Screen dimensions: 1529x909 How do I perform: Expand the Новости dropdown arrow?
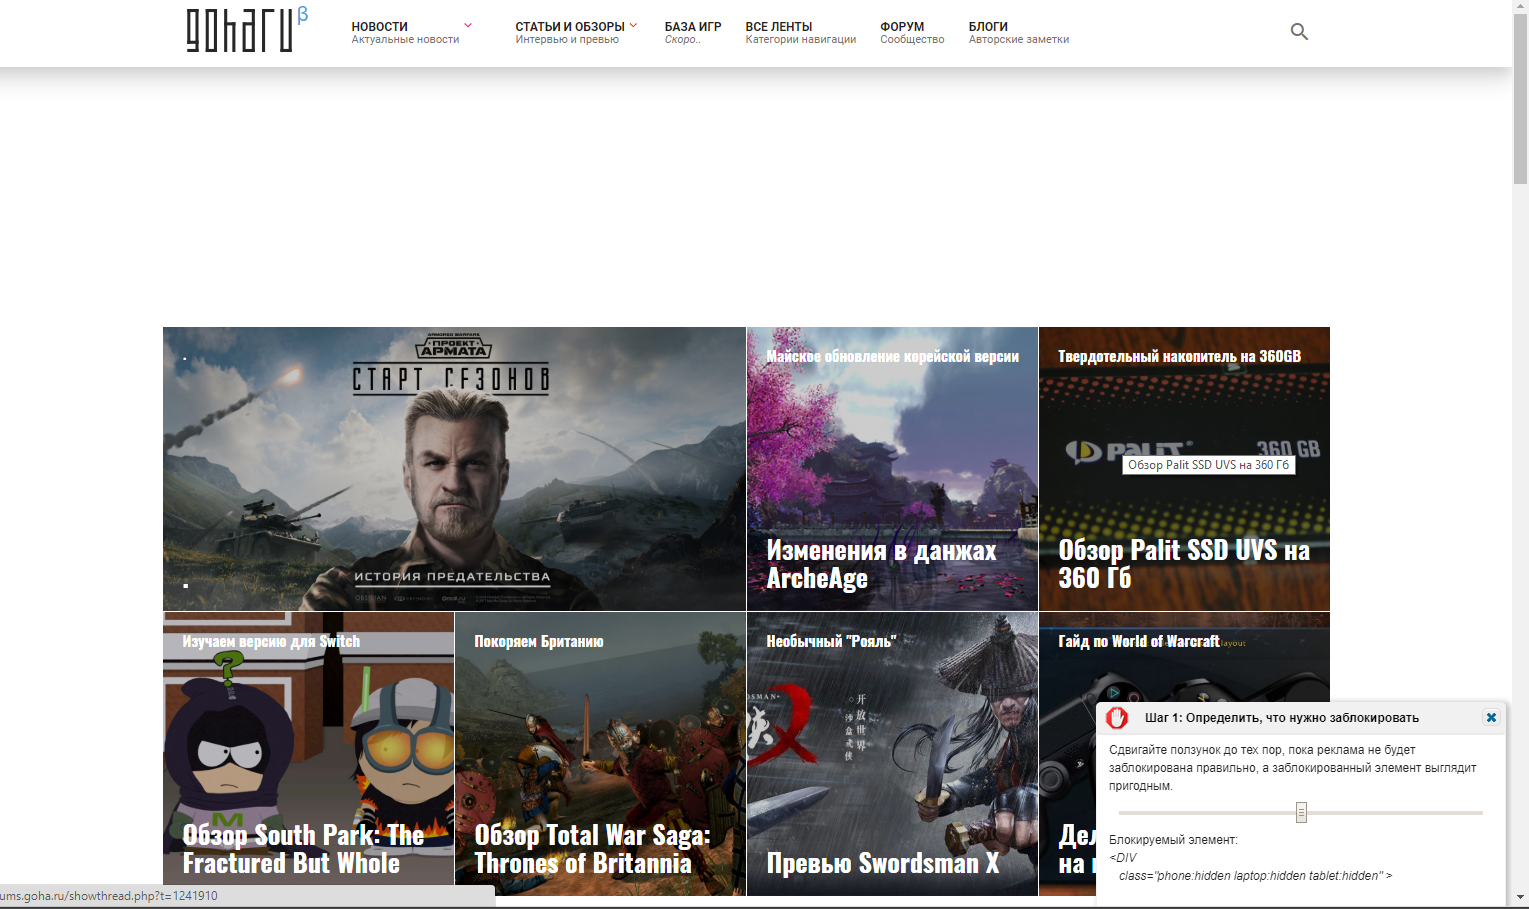click(x=467, y=25)
